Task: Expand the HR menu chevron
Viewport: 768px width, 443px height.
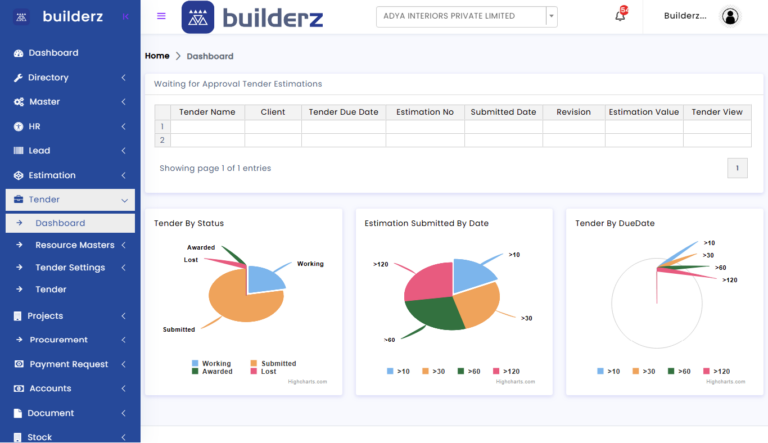Action: tap(123, 126)
